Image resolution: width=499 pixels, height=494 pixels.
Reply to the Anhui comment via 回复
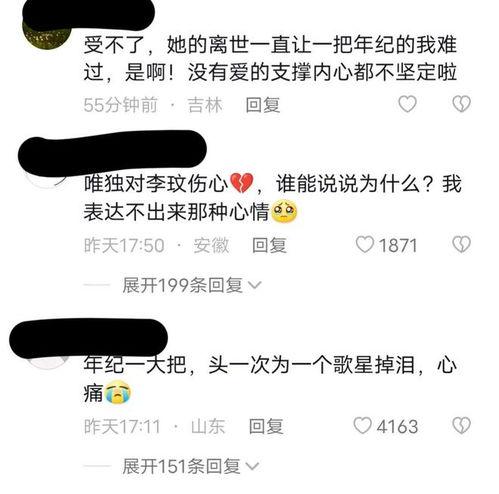pos(269,245)
